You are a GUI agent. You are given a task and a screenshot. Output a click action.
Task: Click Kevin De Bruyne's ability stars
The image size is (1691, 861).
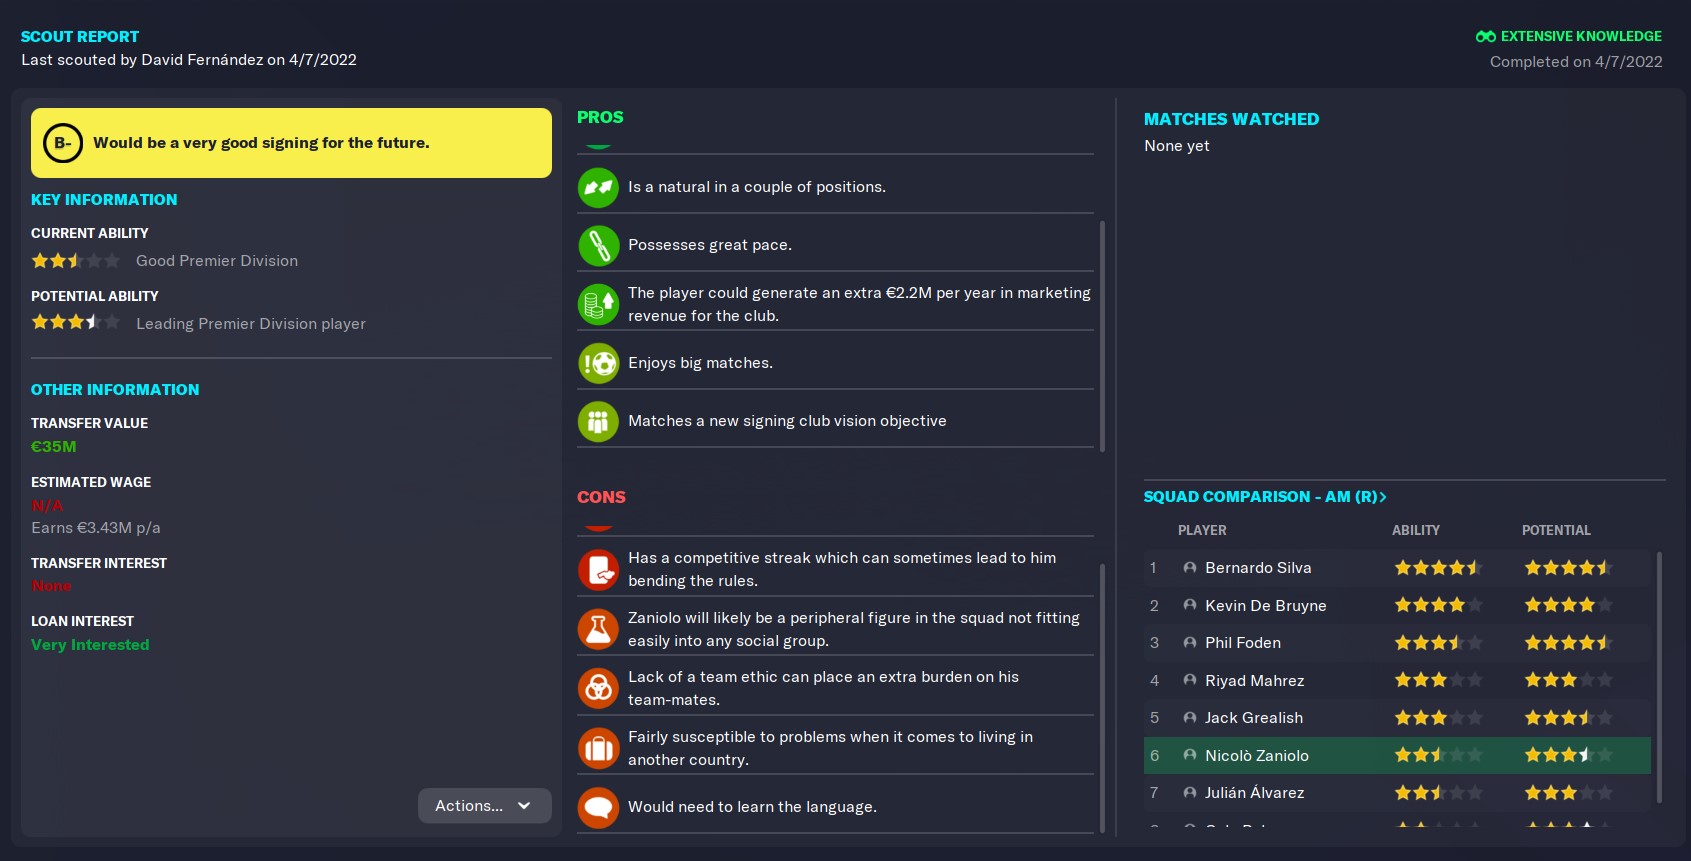pos(1438,605)
